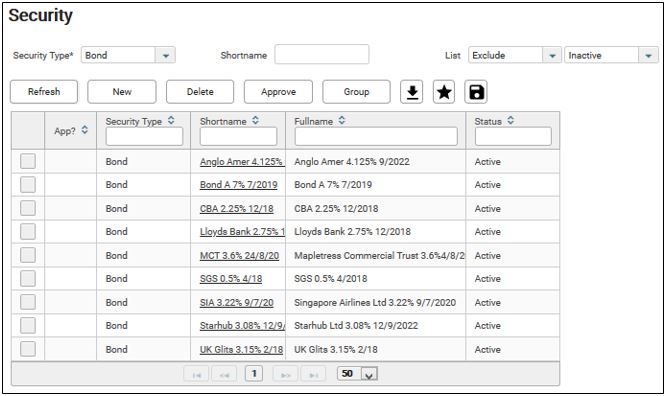The width and height of the screenshot is (667, 396).
Task: Click the Refresh button
Action: point(44,92)
